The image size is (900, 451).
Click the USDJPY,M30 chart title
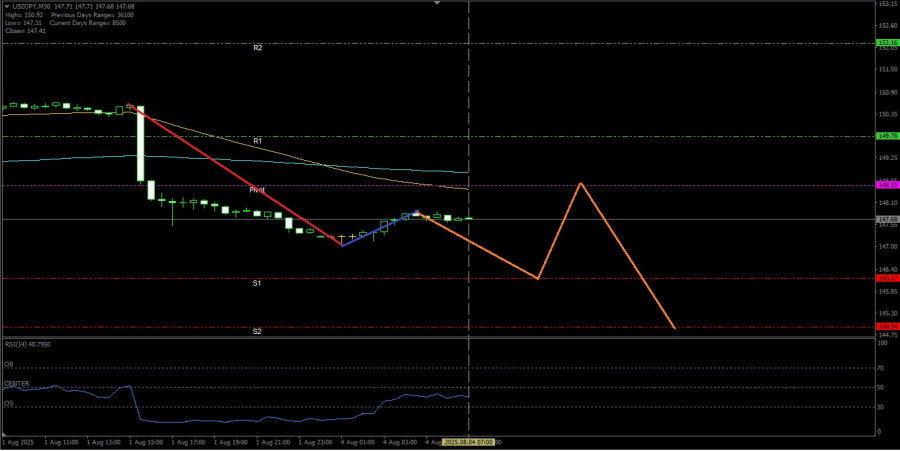[x=31, y=6]
